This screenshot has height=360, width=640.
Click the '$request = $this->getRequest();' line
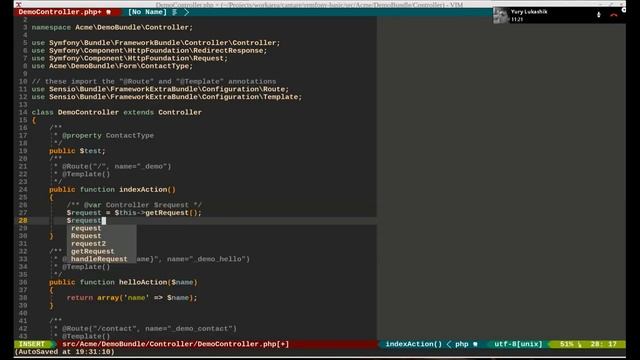pos(134,213)
